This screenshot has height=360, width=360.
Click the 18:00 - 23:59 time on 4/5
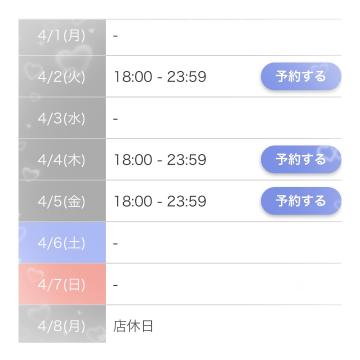tap(160, 201)
